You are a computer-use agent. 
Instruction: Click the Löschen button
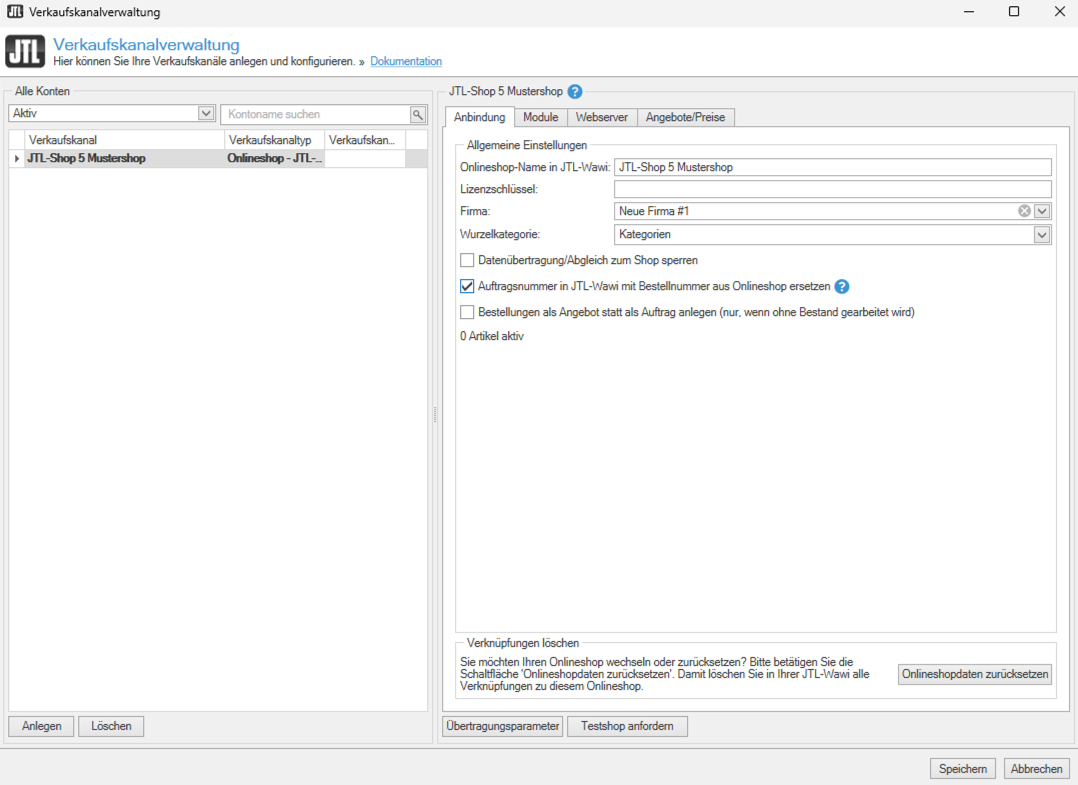click(x=111, y=726)
